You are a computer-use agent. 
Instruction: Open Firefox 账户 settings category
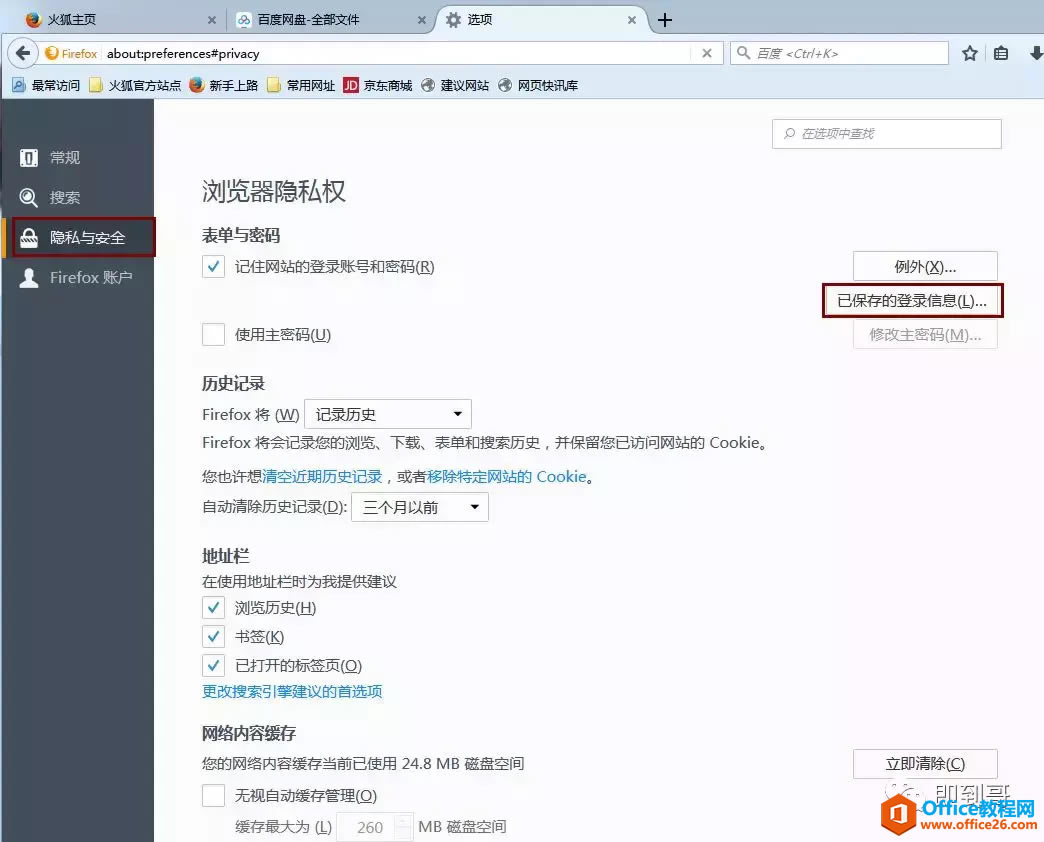(x=79, y=278)
